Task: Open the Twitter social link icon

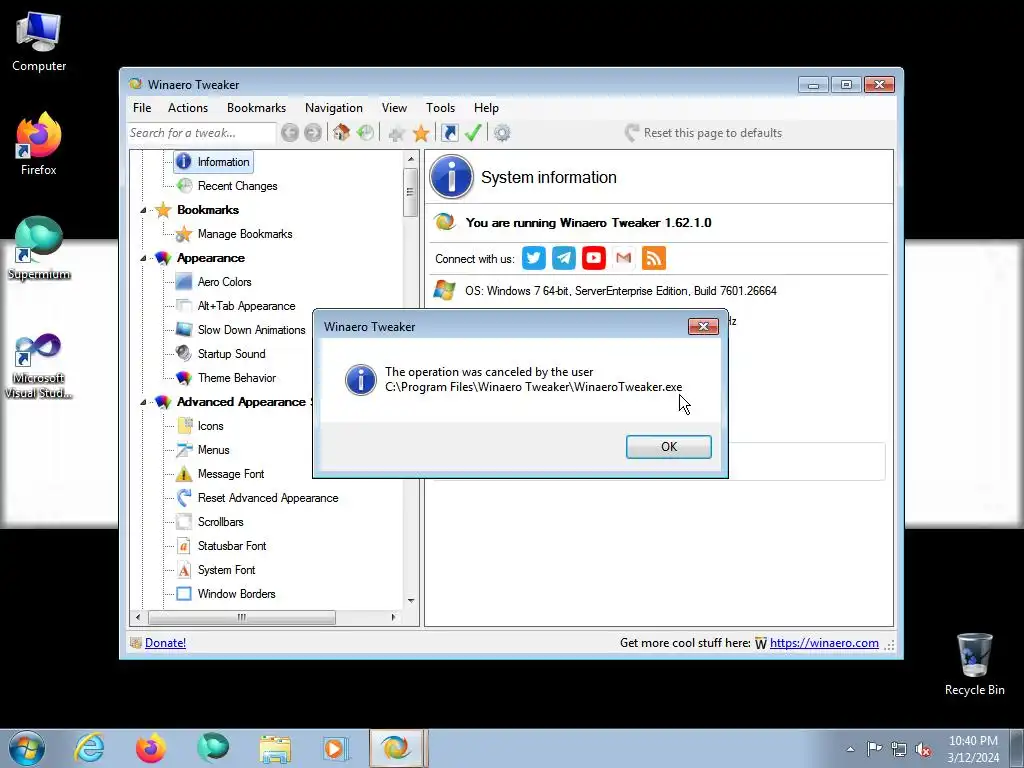Action: [534, 258]
